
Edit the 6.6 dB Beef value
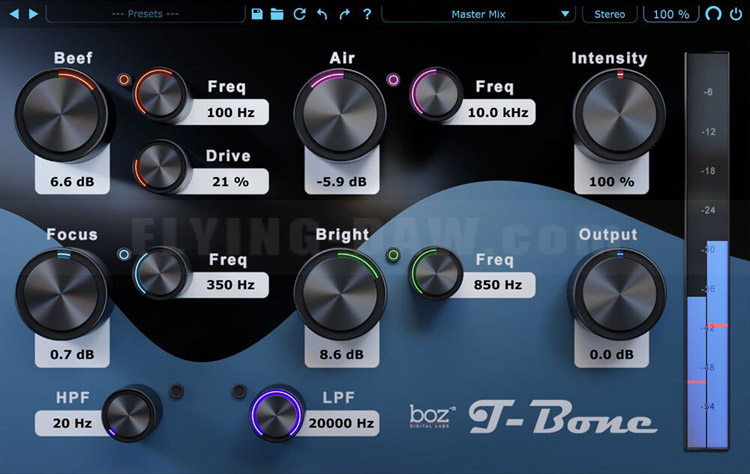pos(72,182)
